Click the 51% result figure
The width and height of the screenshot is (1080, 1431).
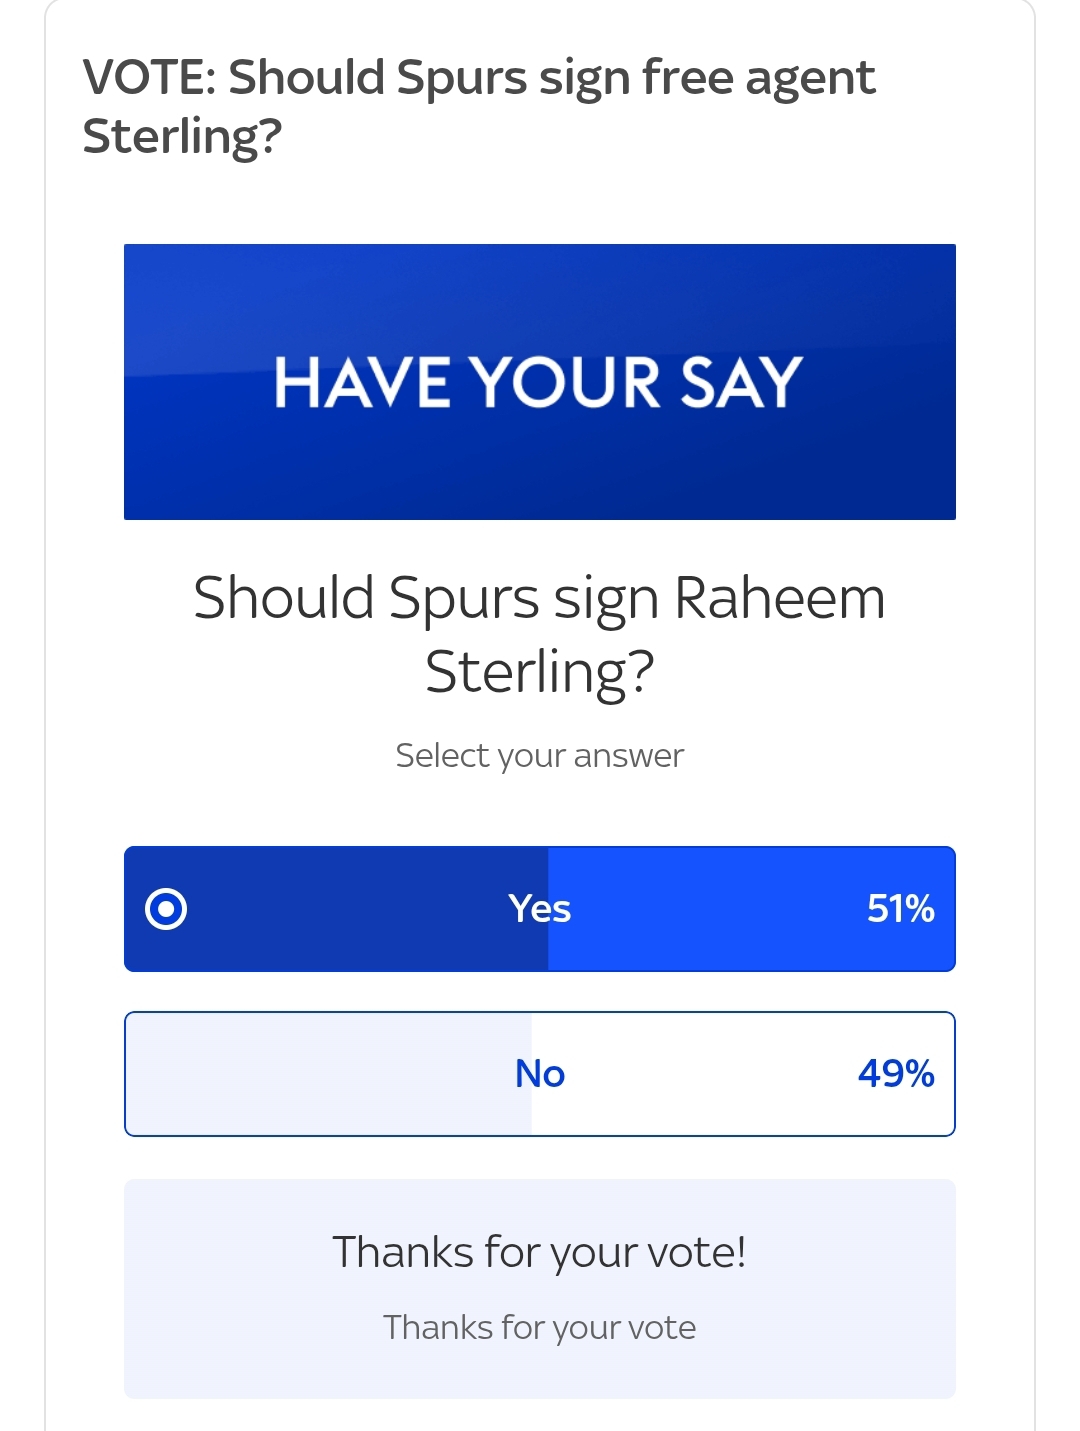[900, 909]
